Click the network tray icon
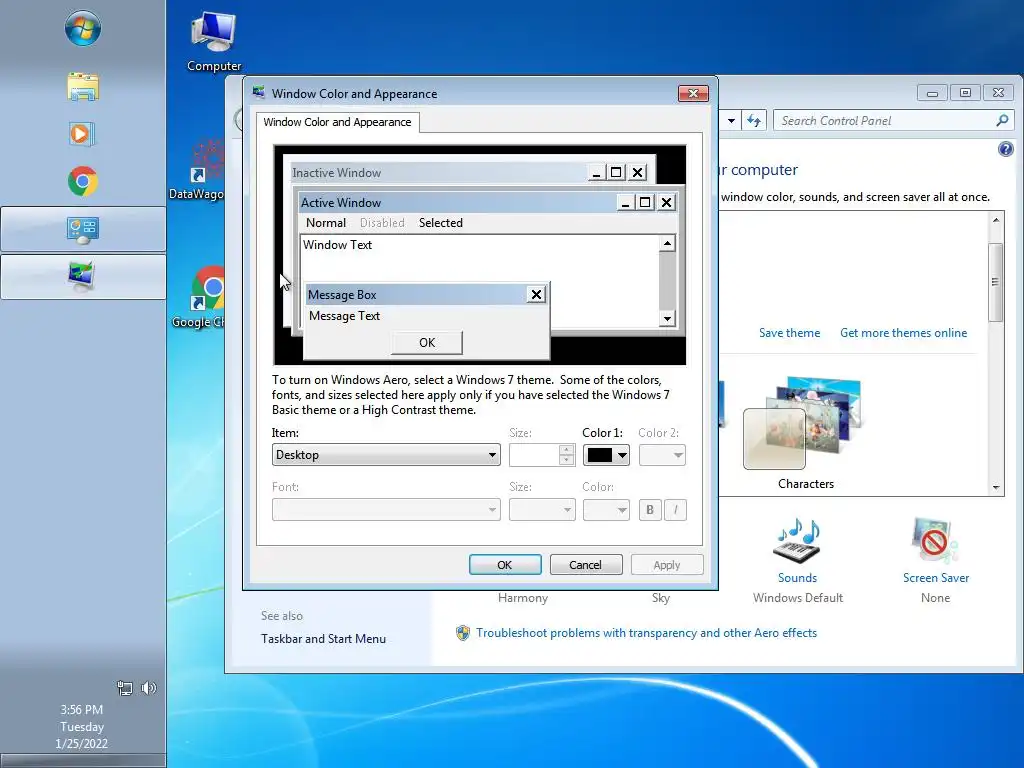The image size is (1024, 768). click(124, 688)
